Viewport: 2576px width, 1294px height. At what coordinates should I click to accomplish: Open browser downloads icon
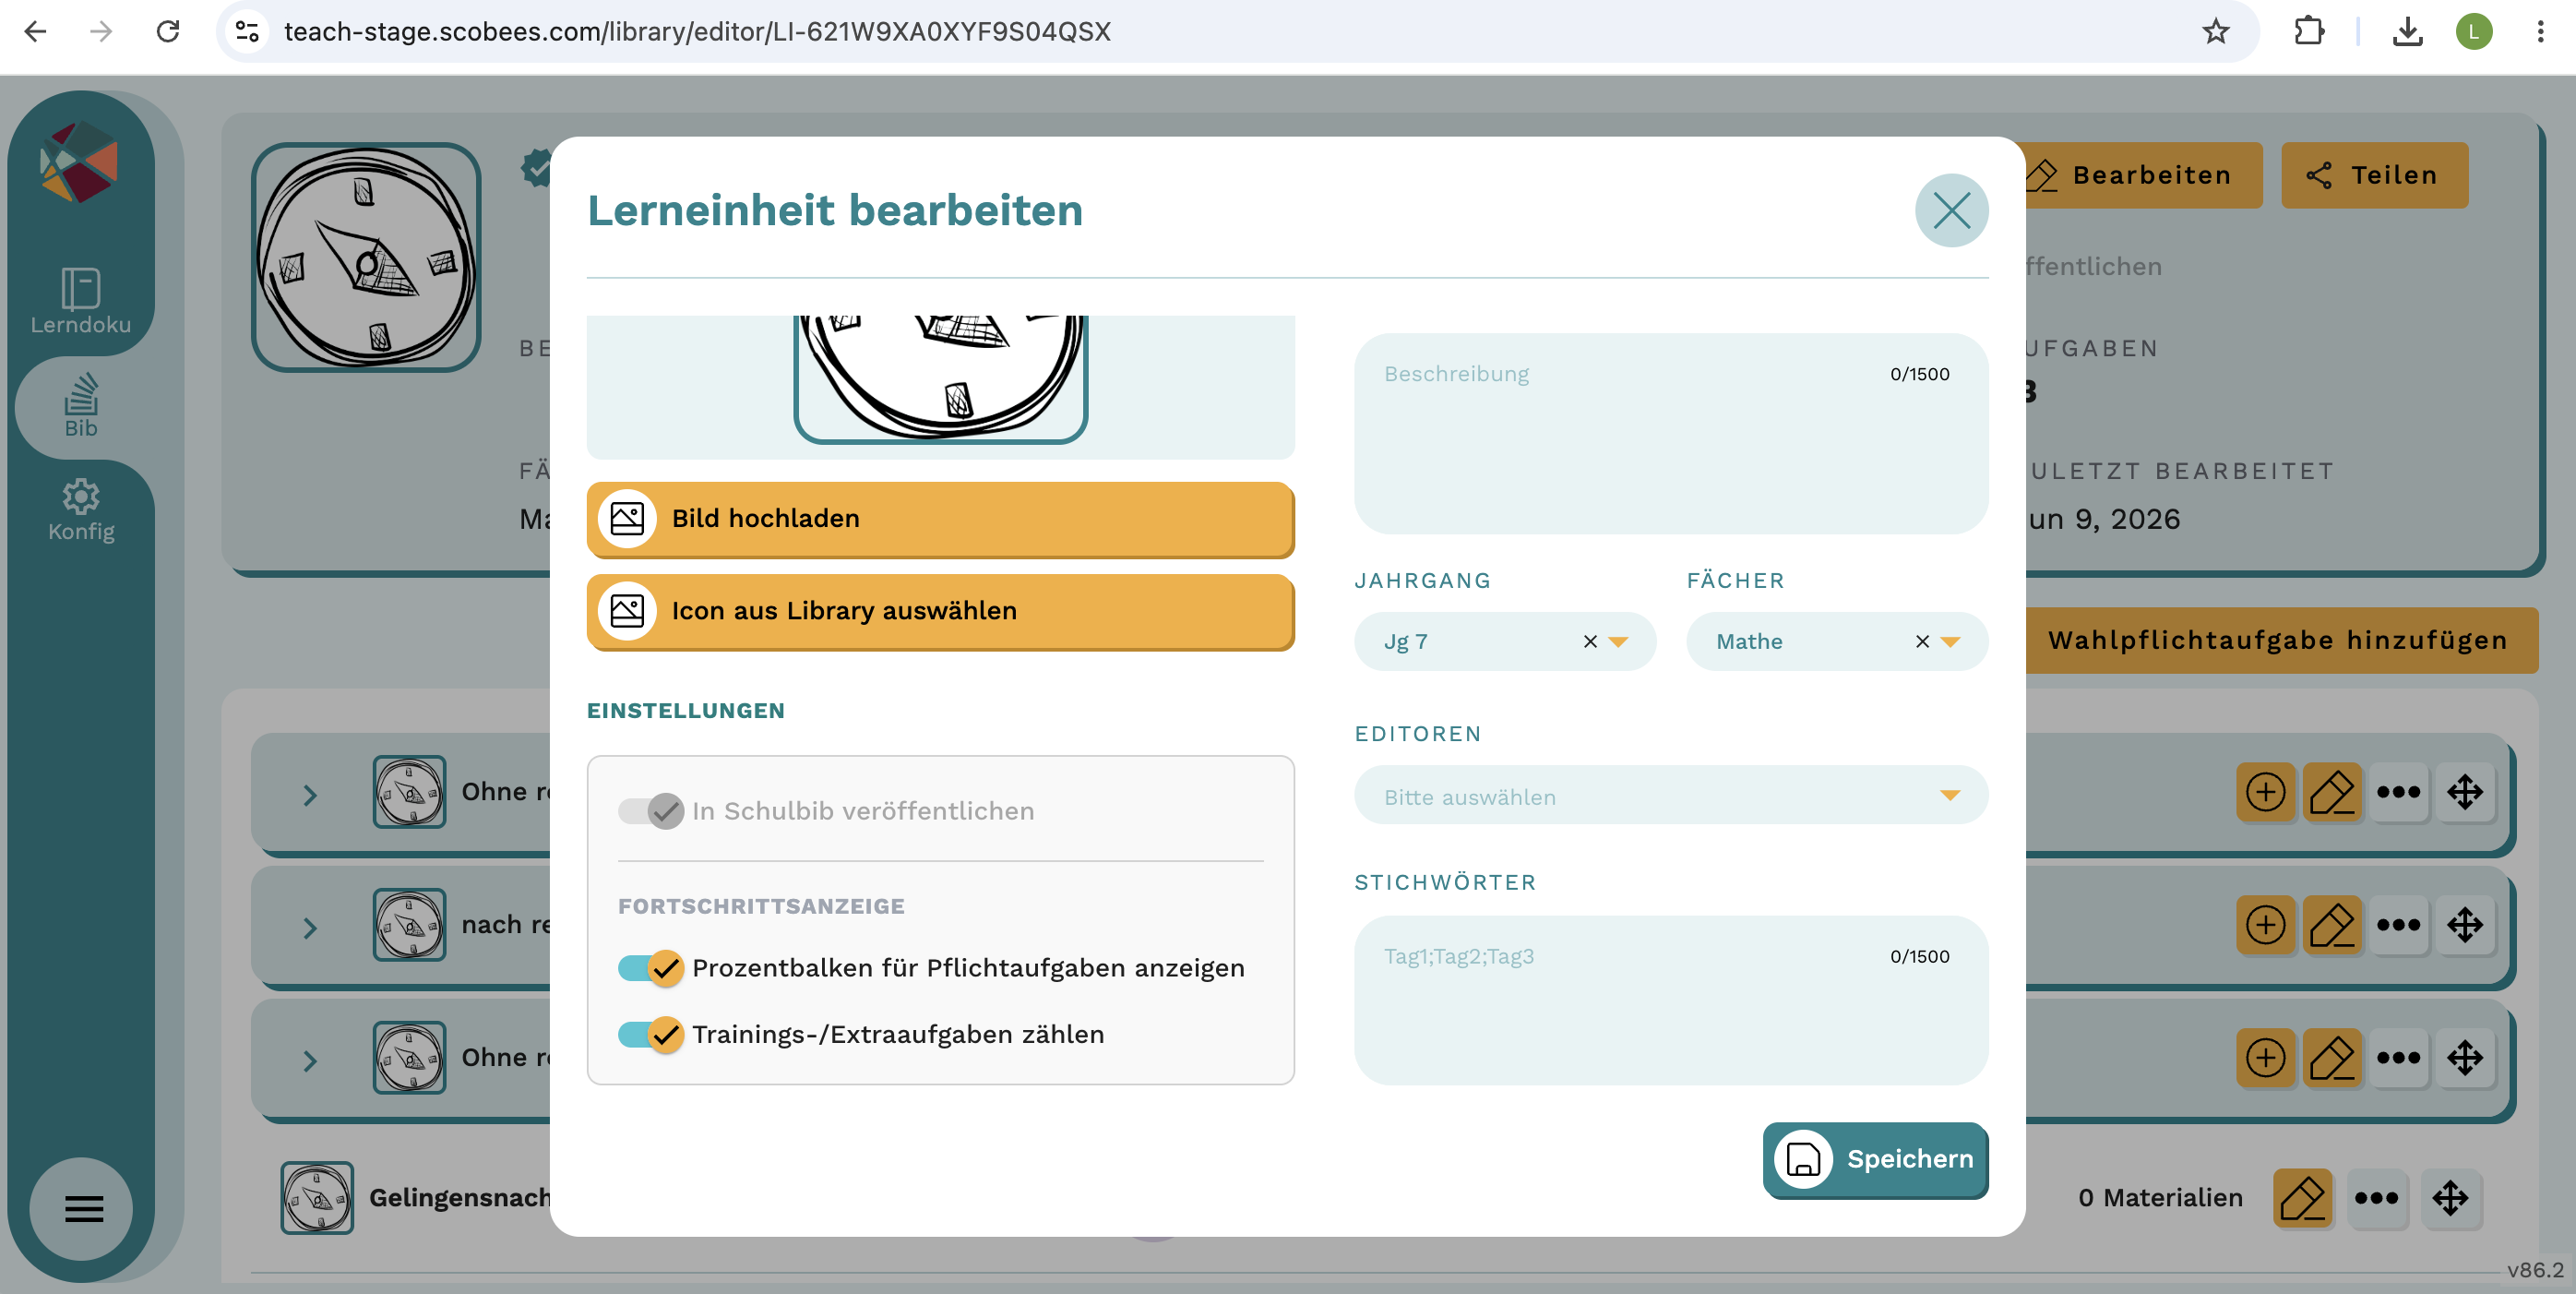pos(2407,32)
